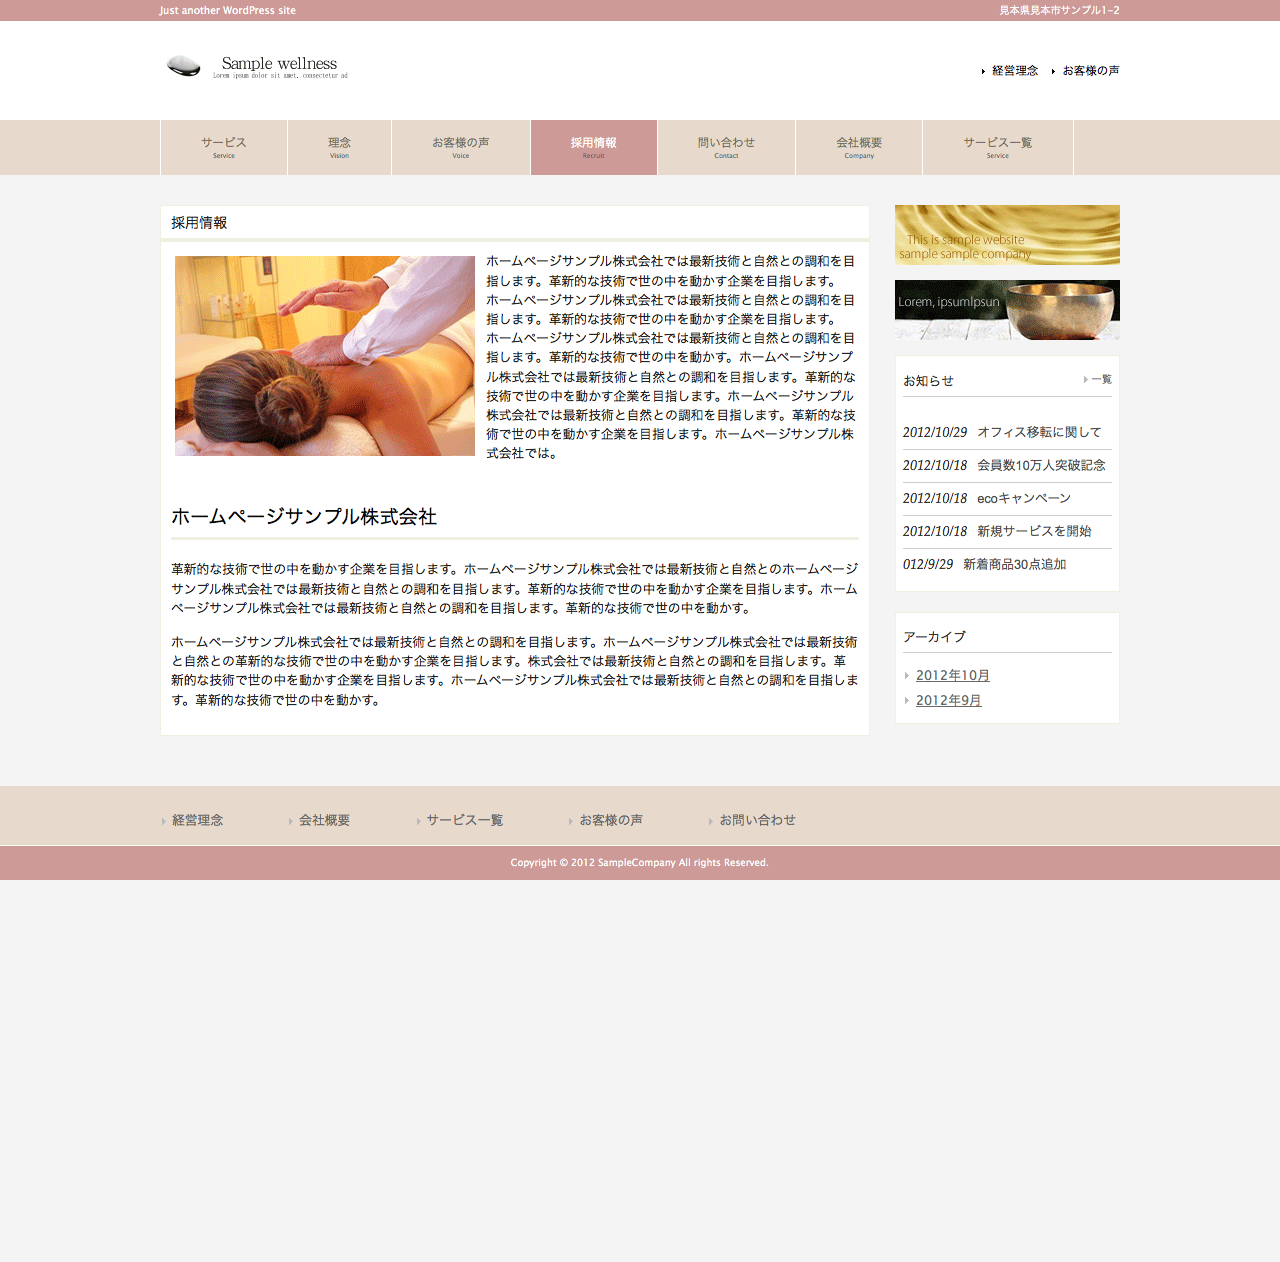Open the 会社概要 Company nav tab
Image resolution: width=1280 pixels, height=1262 pixels.
tap(859, 148)
